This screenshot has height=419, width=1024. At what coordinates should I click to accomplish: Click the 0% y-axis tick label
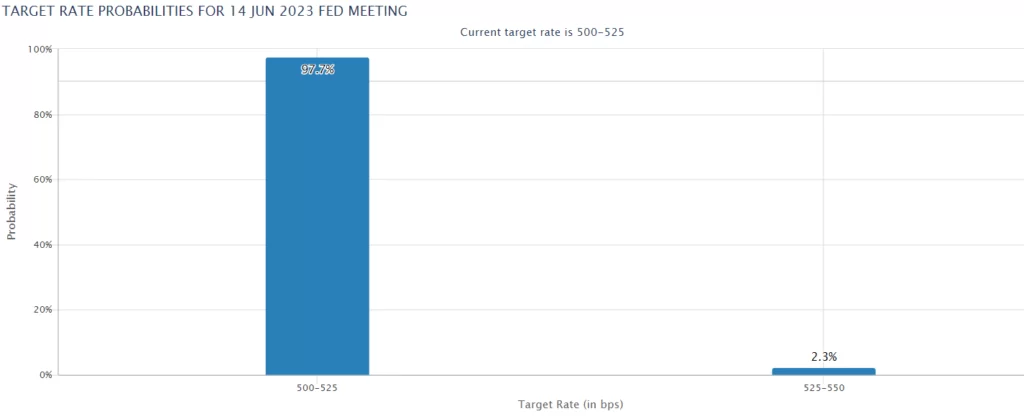pyautogui.click(x=45, y=375)
